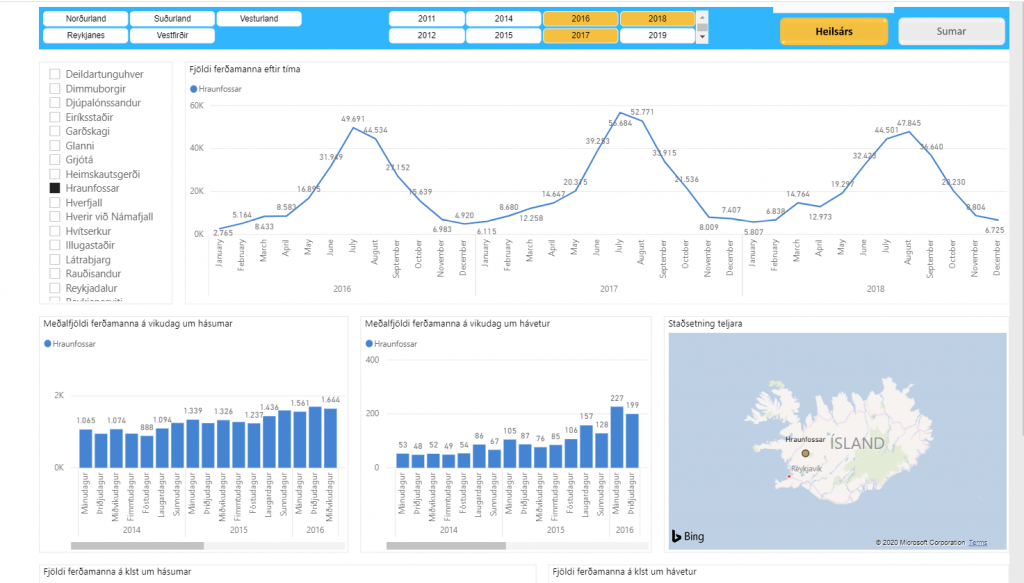
Task: Click 'Fjöldi ferðamanna á klst um hásumar' title
Action: point(118,572)
